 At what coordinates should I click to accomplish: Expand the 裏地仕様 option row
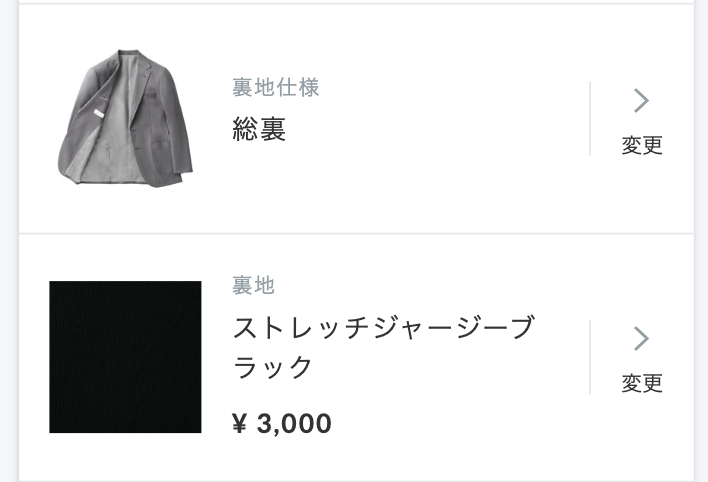pos(356,119)
